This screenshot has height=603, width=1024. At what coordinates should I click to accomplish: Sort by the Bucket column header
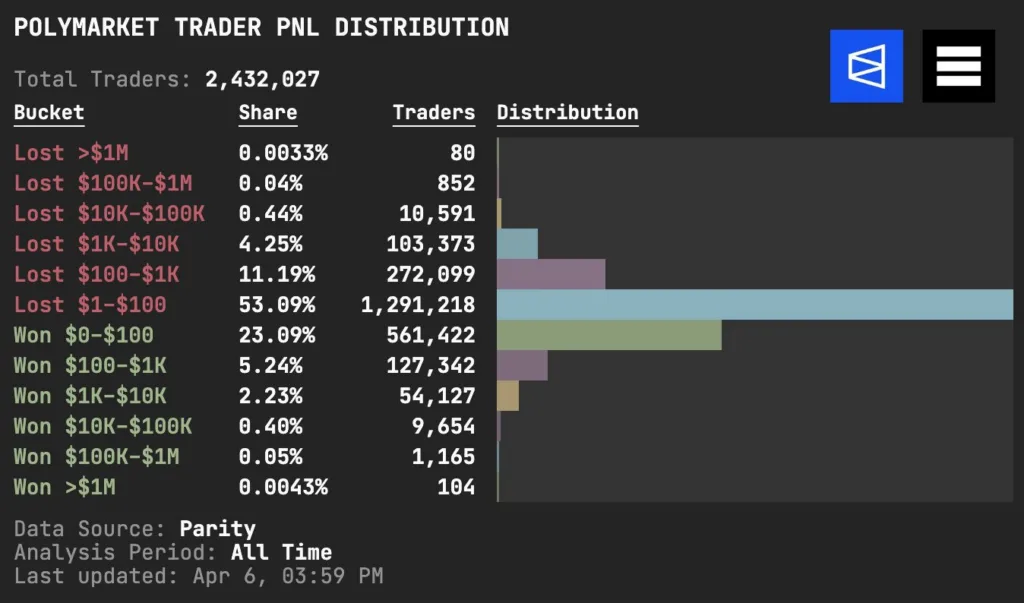tap(49, 113)
